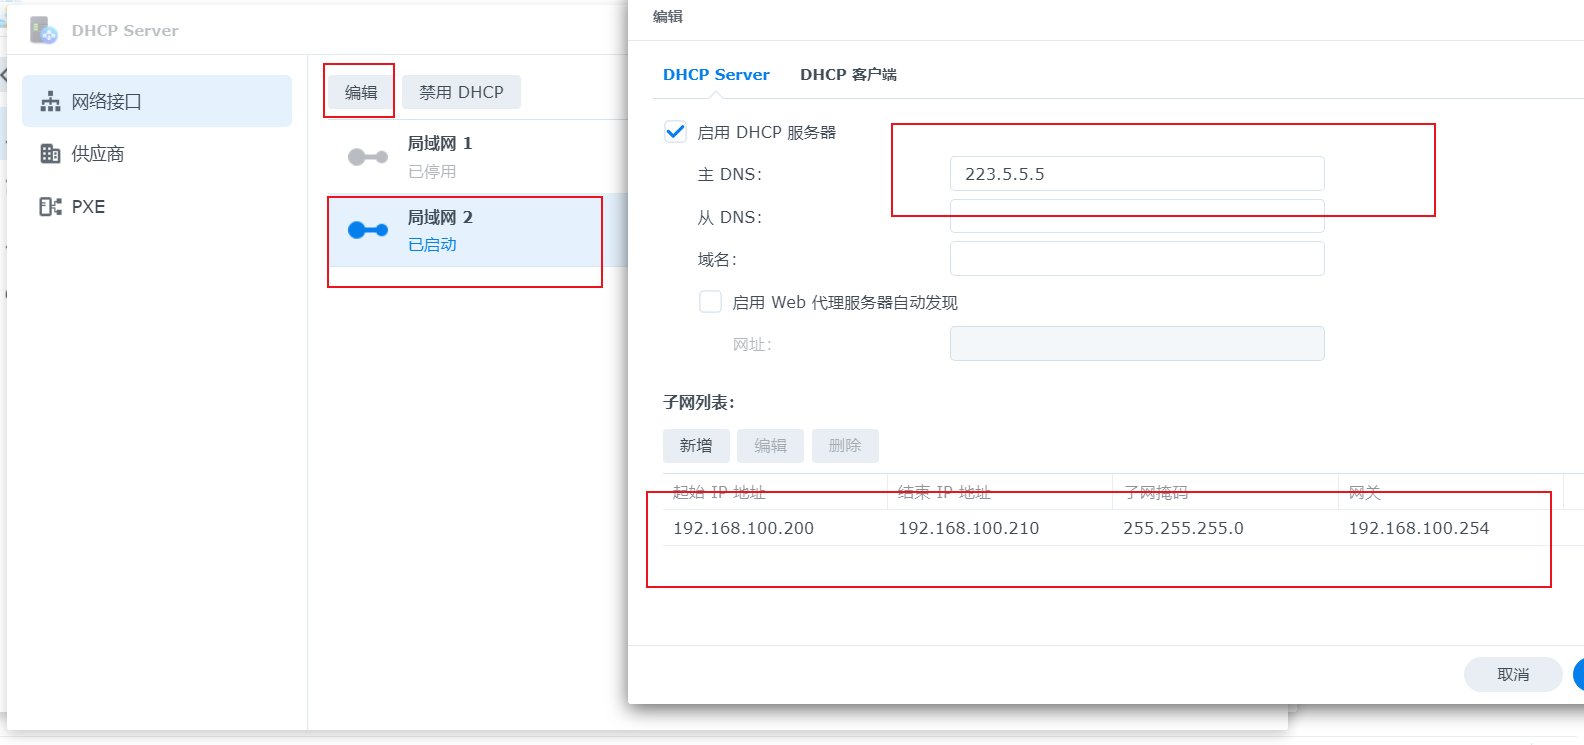Click the 编辑 button under 子网列表
This screenshot has width=1584, height=745.
point(770,445)
